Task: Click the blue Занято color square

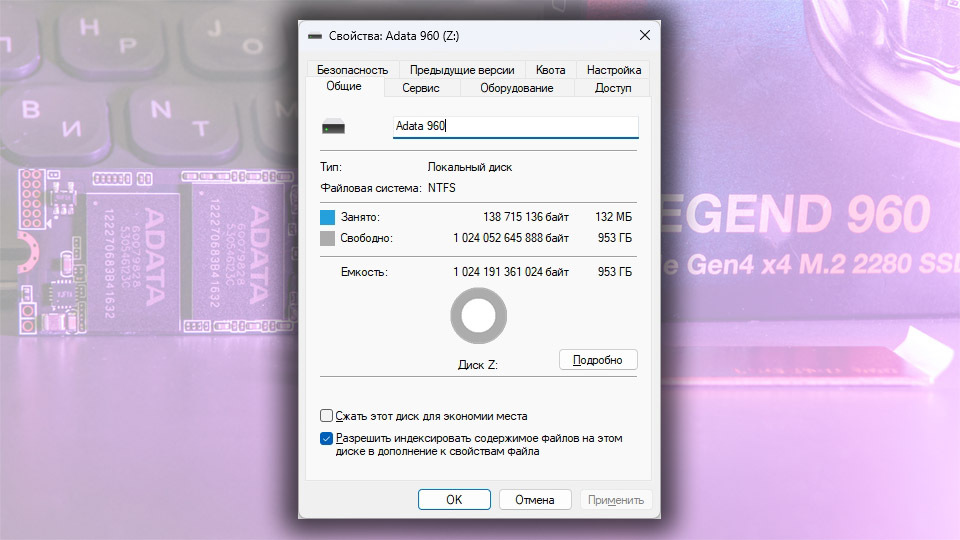Action: click(x=328, y=217)
